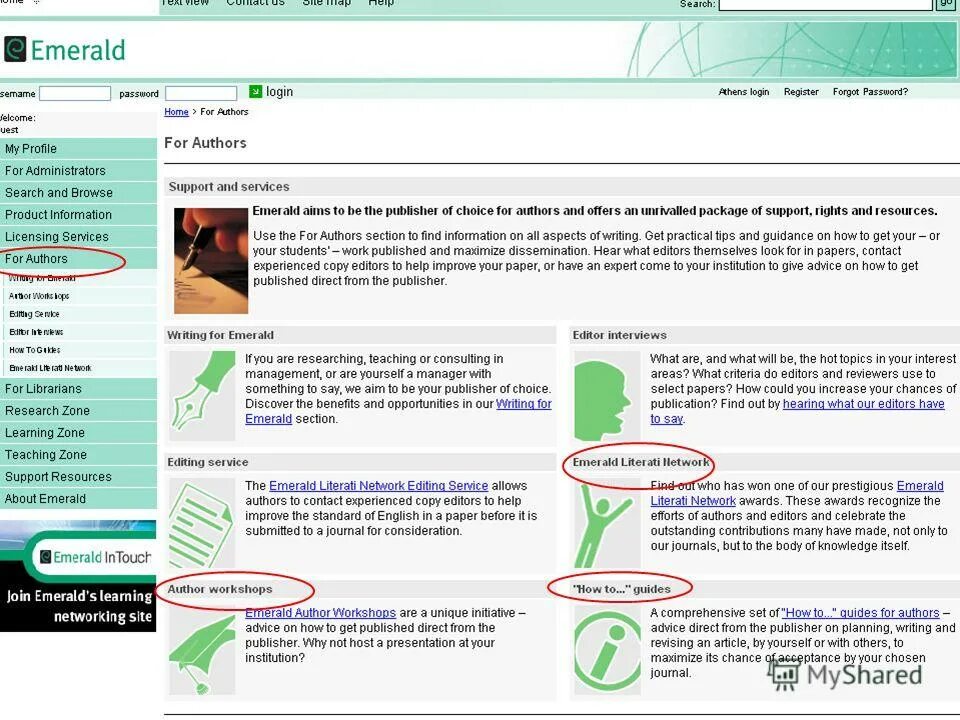960x720 pixels.
Task: Select Emerald Literati Network sidebar sub-item
Action: (x=50, y=369)
